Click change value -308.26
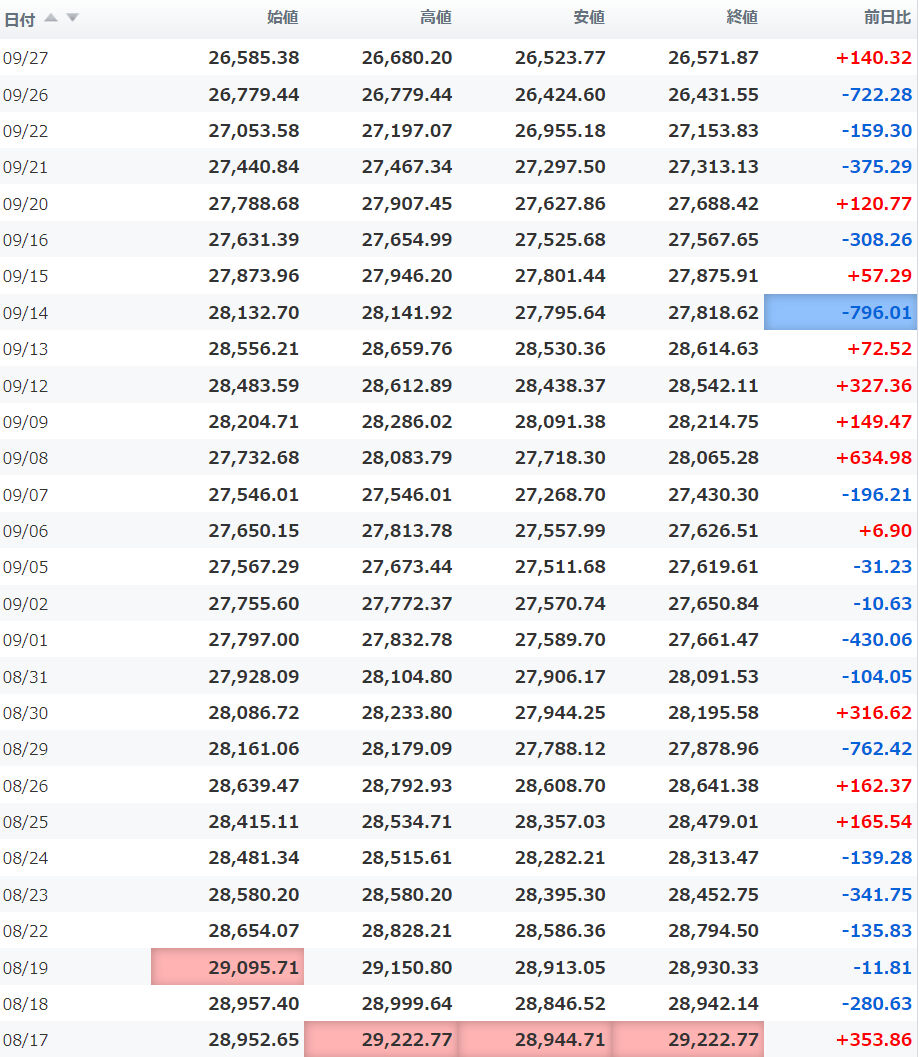Viewport: 919px width, 1057px height. click(x=877, y=239)
